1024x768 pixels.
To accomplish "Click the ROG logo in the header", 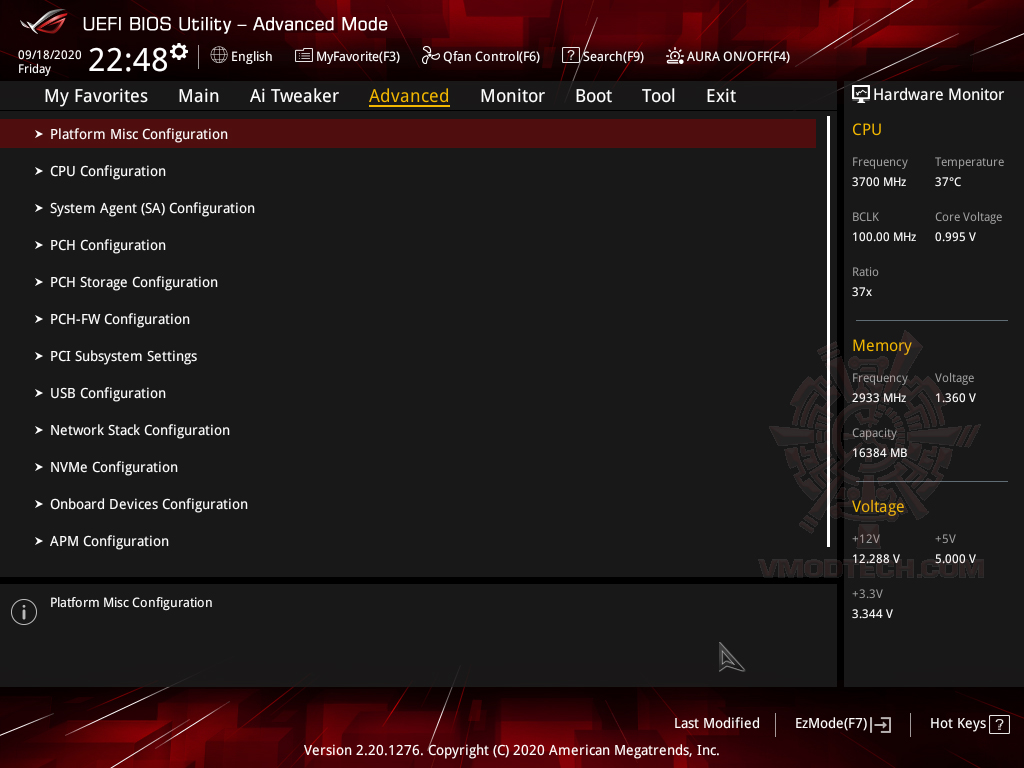I will tap(40, 22).
